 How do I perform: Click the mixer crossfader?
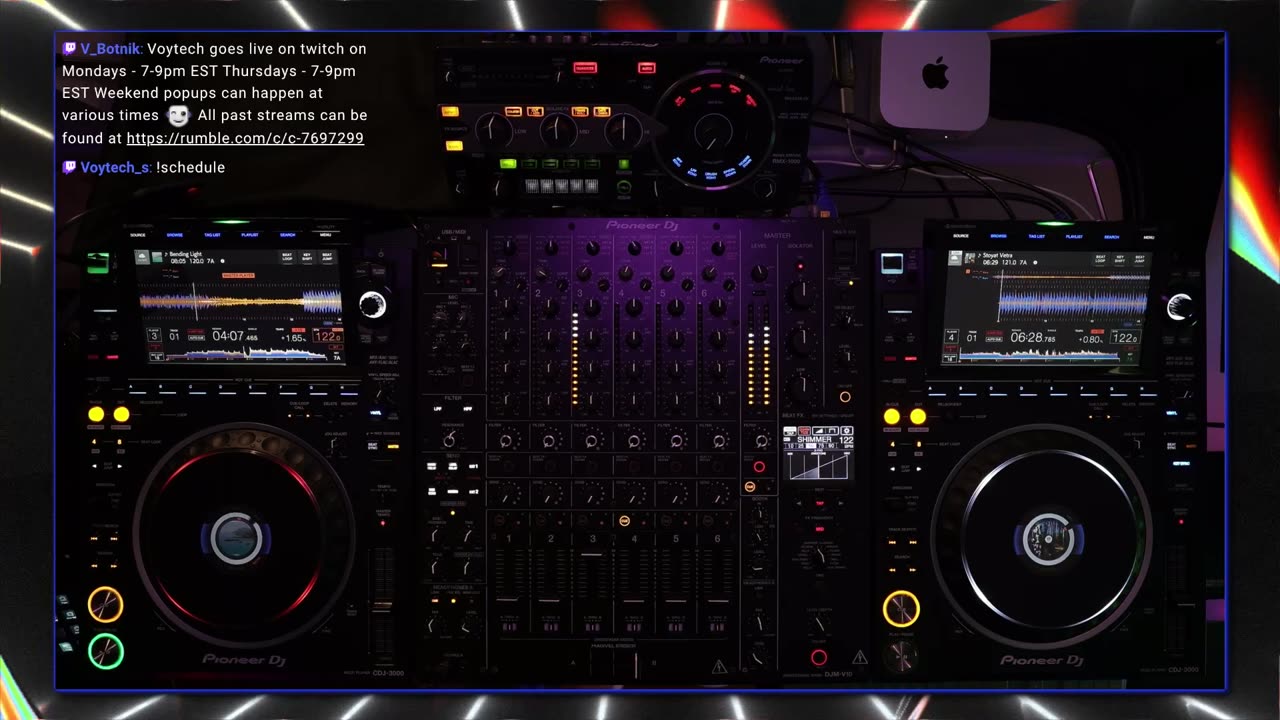tap(635, 664)
